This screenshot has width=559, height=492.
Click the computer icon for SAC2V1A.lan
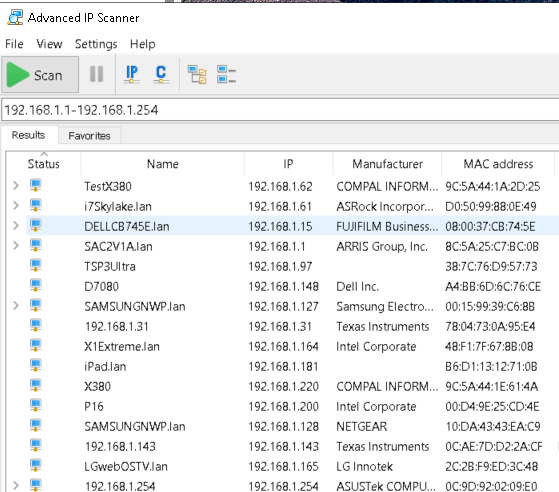pos(36,245)
